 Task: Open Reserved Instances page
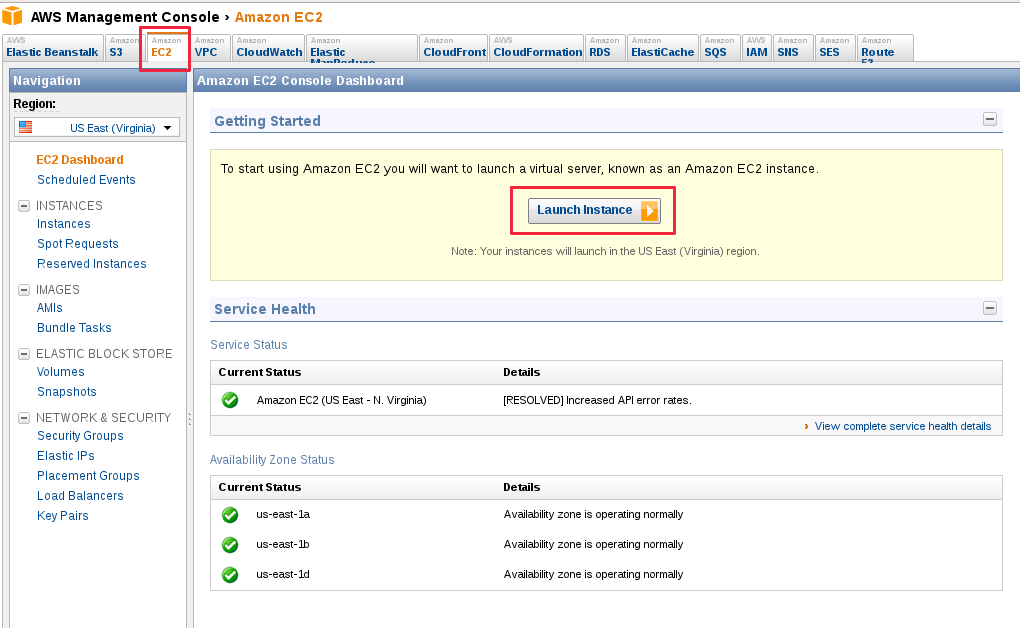(x=92, y=264)
